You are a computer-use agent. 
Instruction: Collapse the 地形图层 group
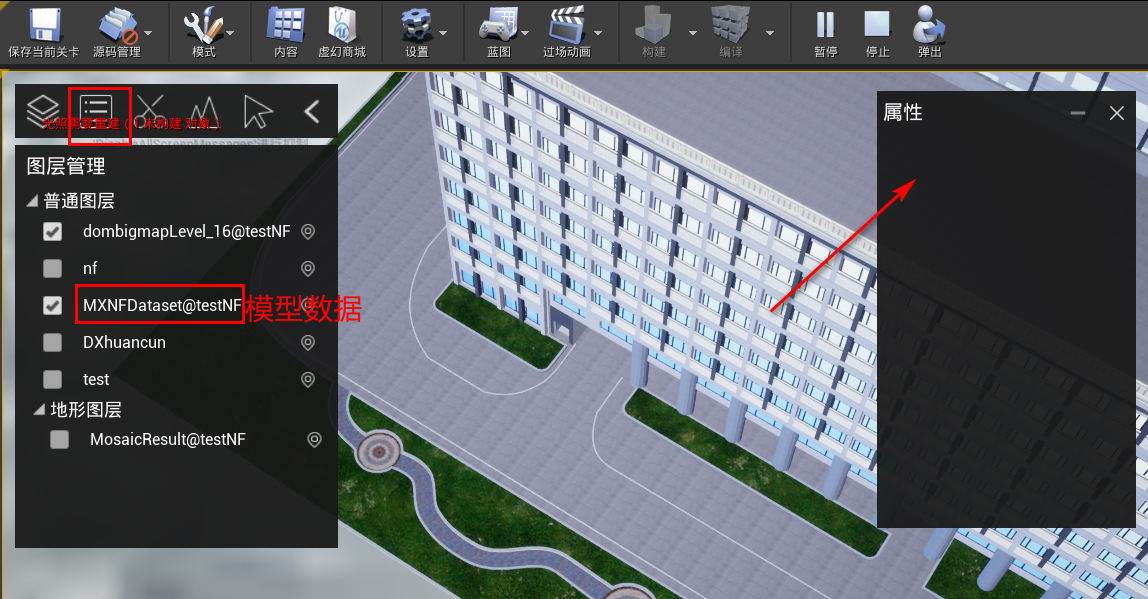(x=39, y=410)
